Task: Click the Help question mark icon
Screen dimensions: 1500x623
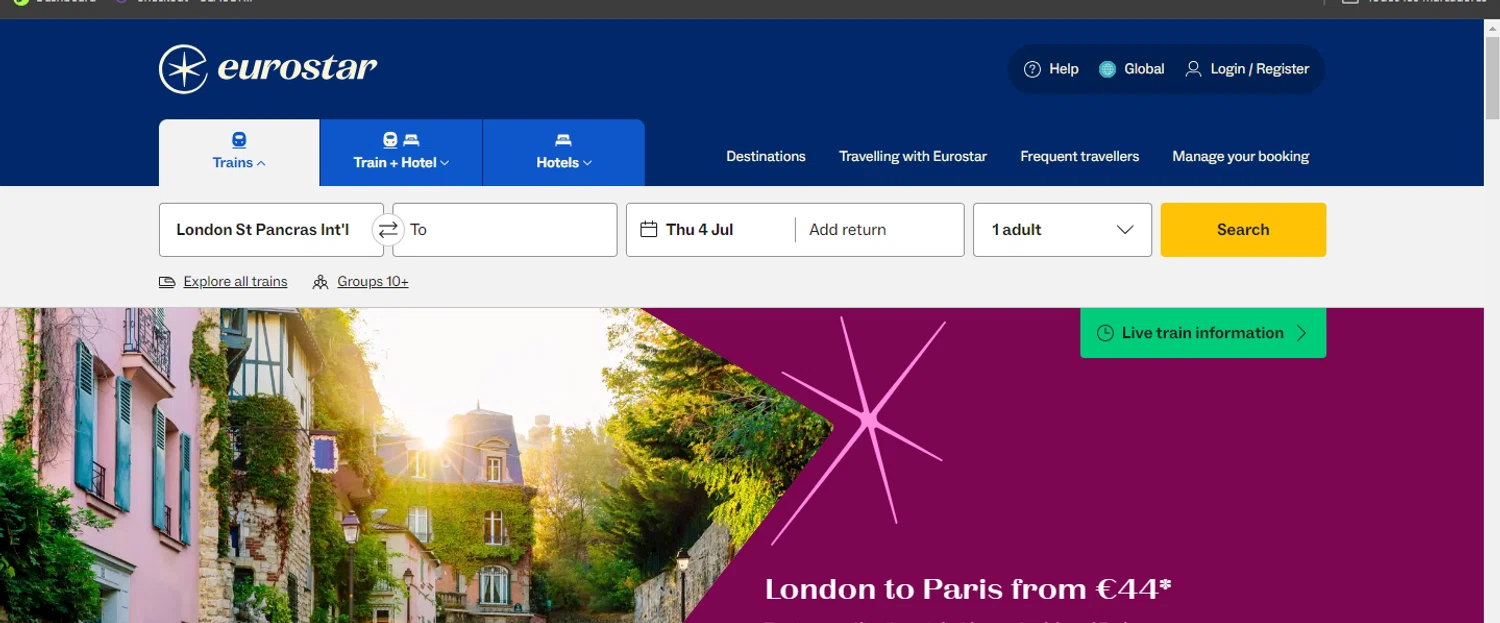Action: (1032, 69)
